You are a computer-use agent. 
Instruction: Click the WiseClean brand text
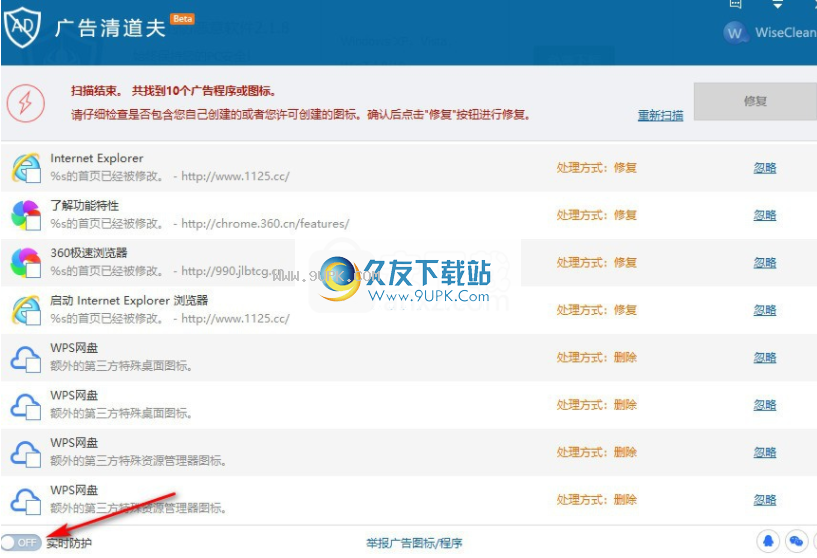(786, 32)
